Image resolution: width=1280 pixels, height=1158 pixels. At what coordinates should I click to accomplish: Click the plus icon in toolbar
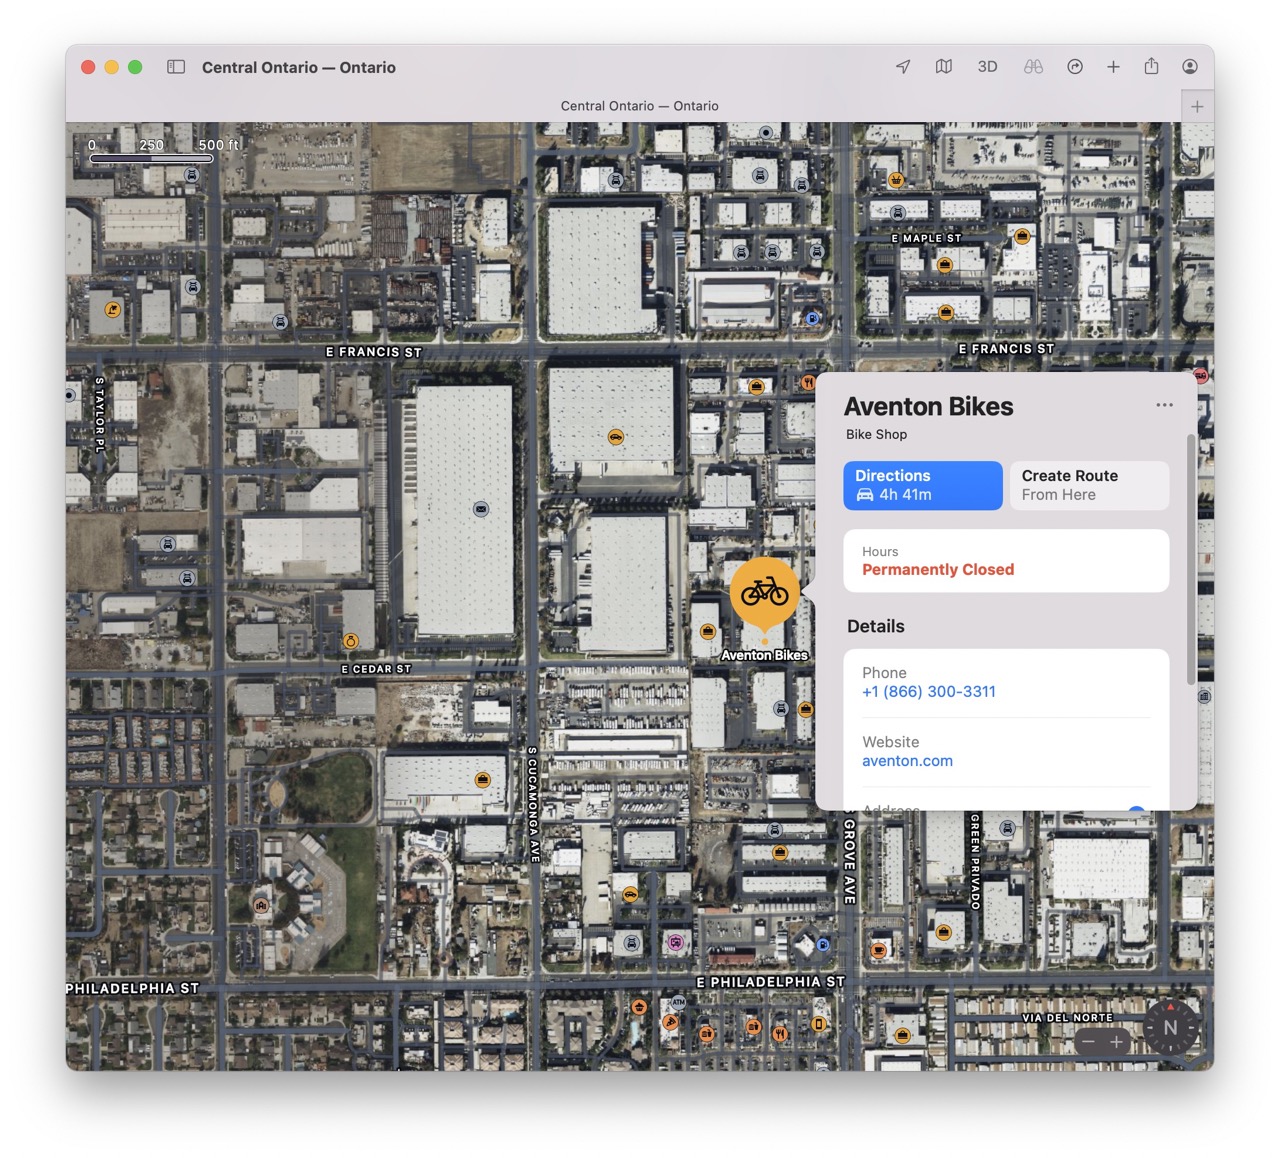1113,67
